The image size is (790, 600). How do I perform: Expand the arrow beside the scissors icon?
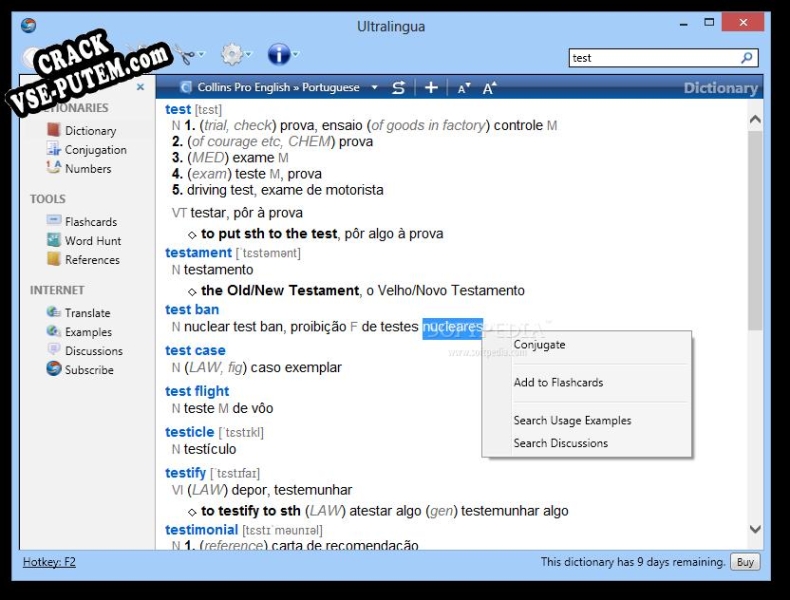point(202,54)
